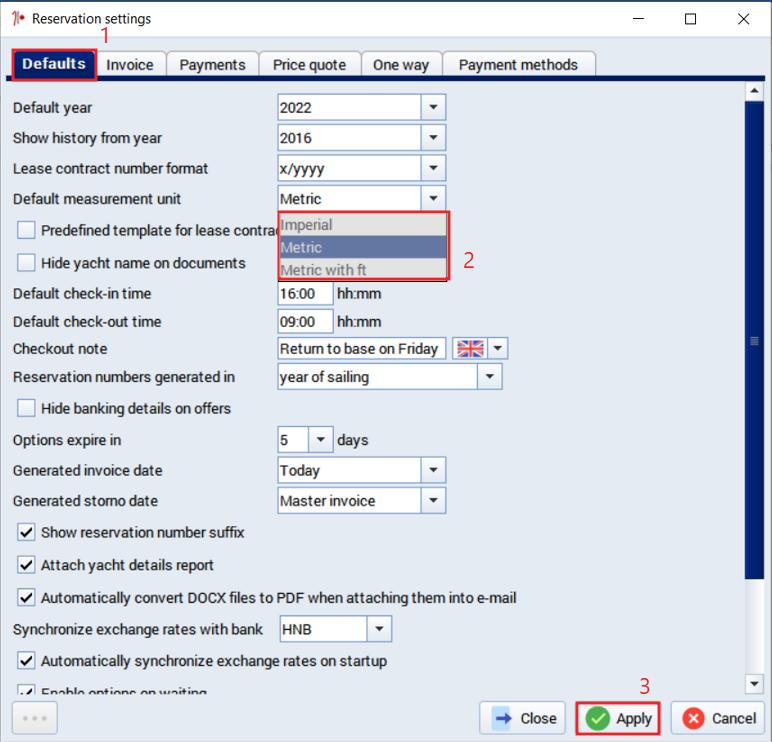The height and width of the screenshot is (742, 772).
Task: Click the scrollbar down arrow
Action: 754,683
